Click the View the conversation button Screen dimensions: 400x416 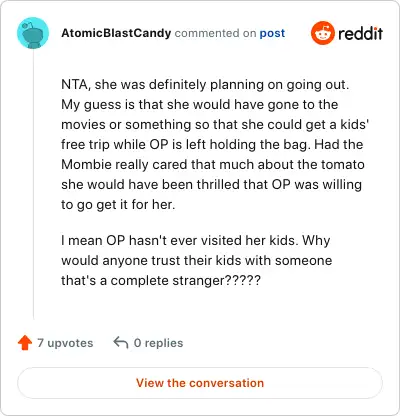point(200,383)
